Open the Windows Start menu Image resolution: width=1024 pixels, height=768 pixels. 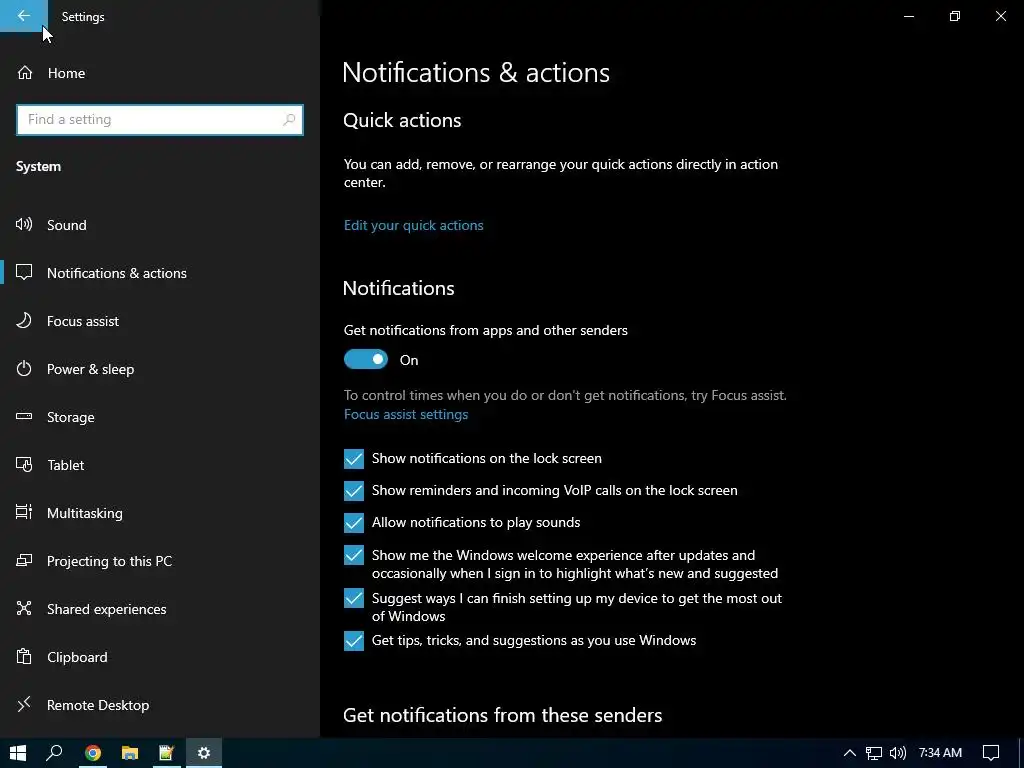pos(18,753)
